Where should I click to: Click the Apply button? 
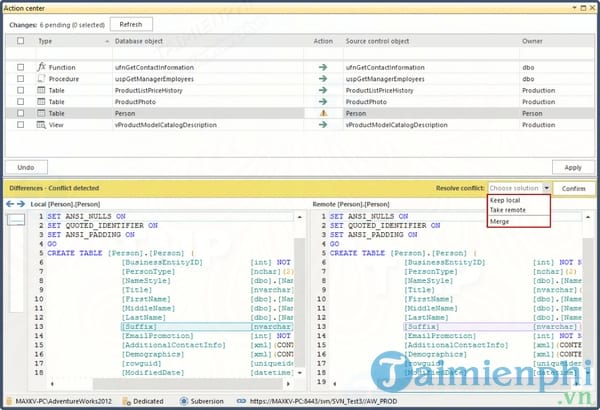click(573, 167)
